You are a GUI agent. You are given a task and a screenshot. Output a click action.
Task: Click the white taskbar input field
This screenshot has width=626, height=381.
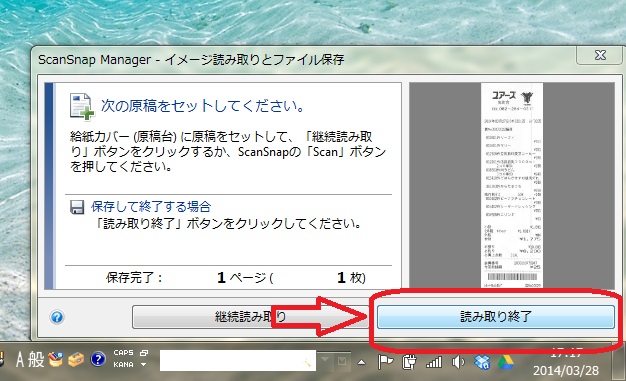click(238, 360)
